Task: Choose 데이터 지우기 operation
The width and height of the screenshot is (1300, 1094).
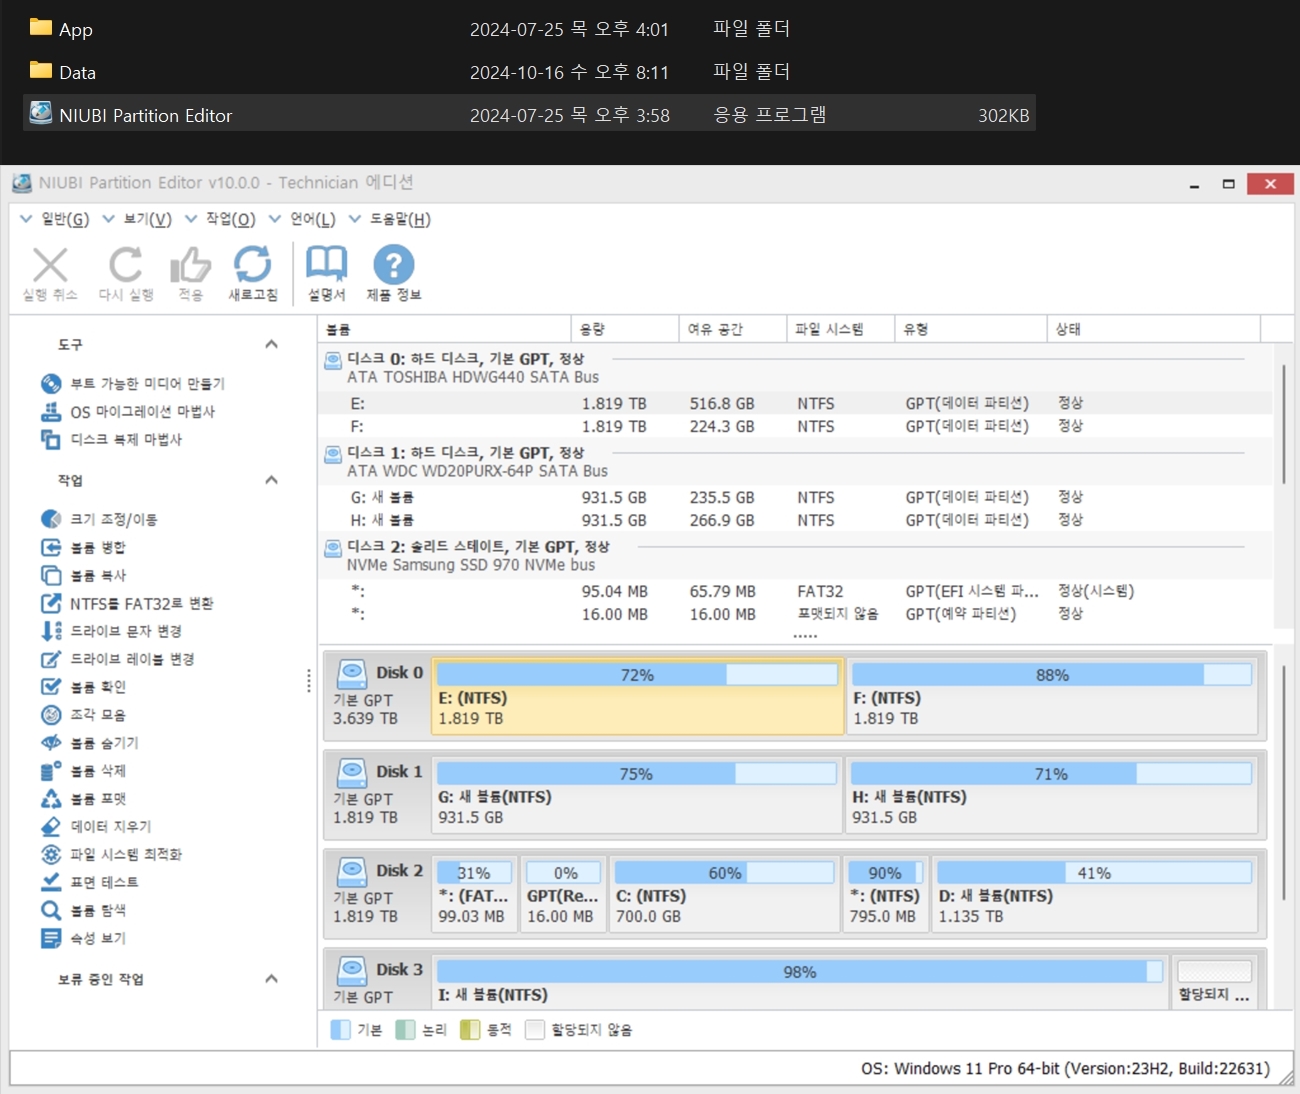Action: (96, 827)
